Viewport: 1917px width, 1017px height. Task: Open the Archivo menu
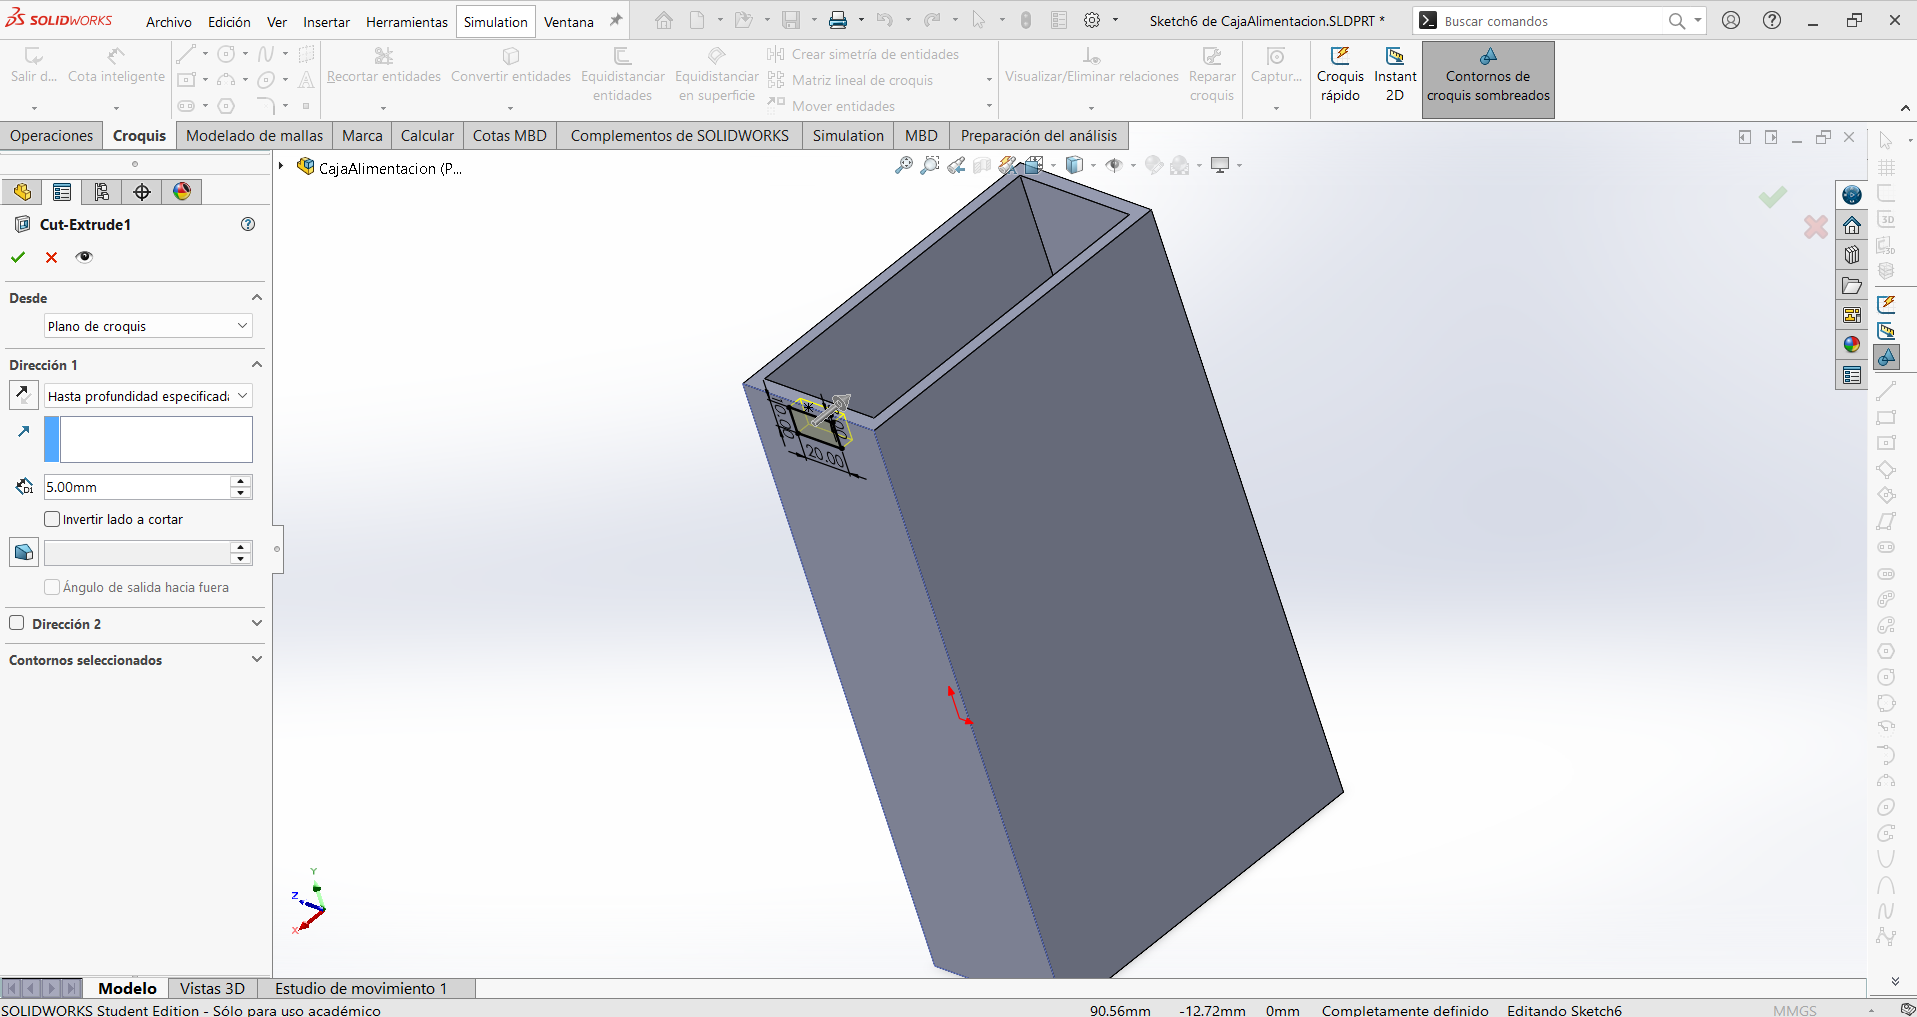click(x=168, y=22)
